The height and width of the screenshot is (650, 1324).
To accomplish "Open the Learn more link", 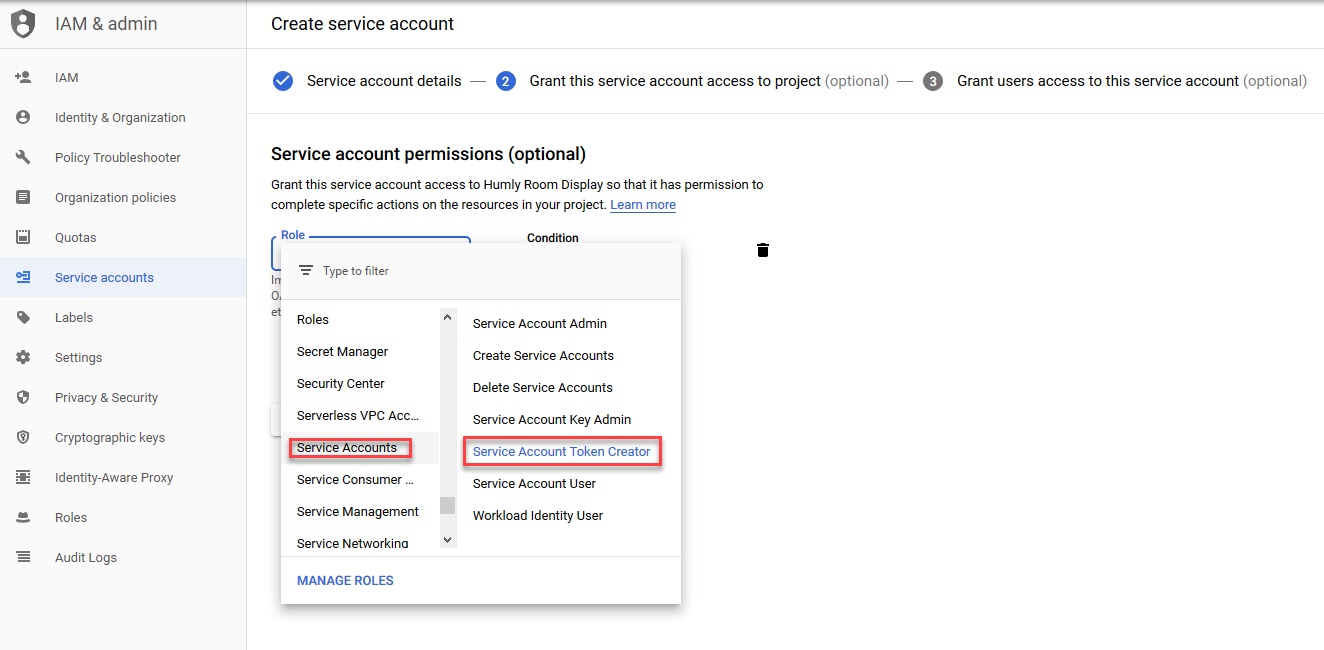I will (x=642, y=204).
